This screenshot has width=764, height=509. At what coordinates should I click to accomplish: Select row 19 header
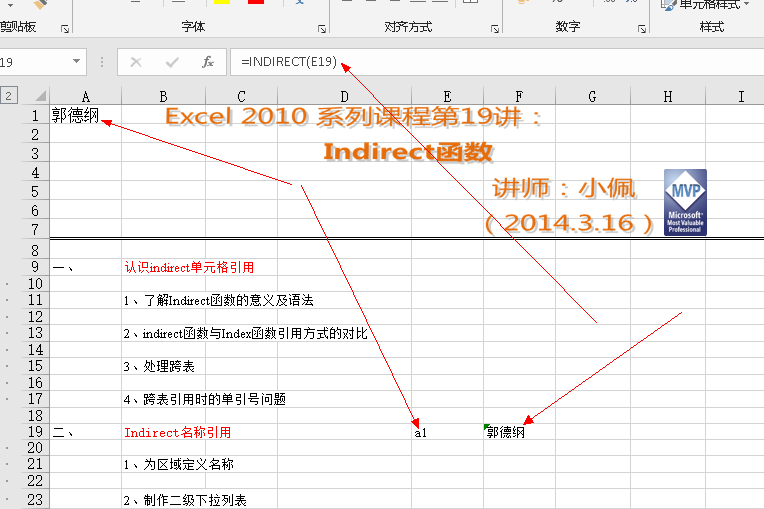35,432
